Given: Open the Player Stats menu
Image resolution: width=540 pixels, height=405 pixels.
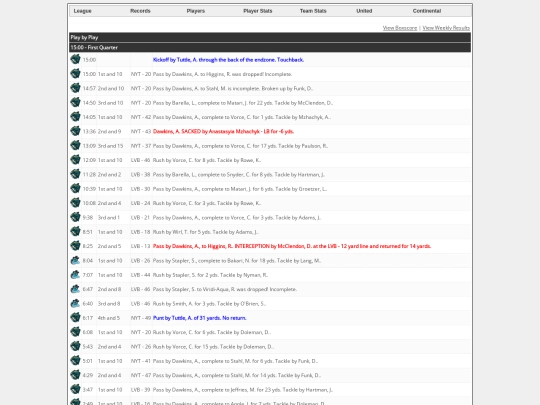Looking at the screenshot, I should click(x=258, y=11).
